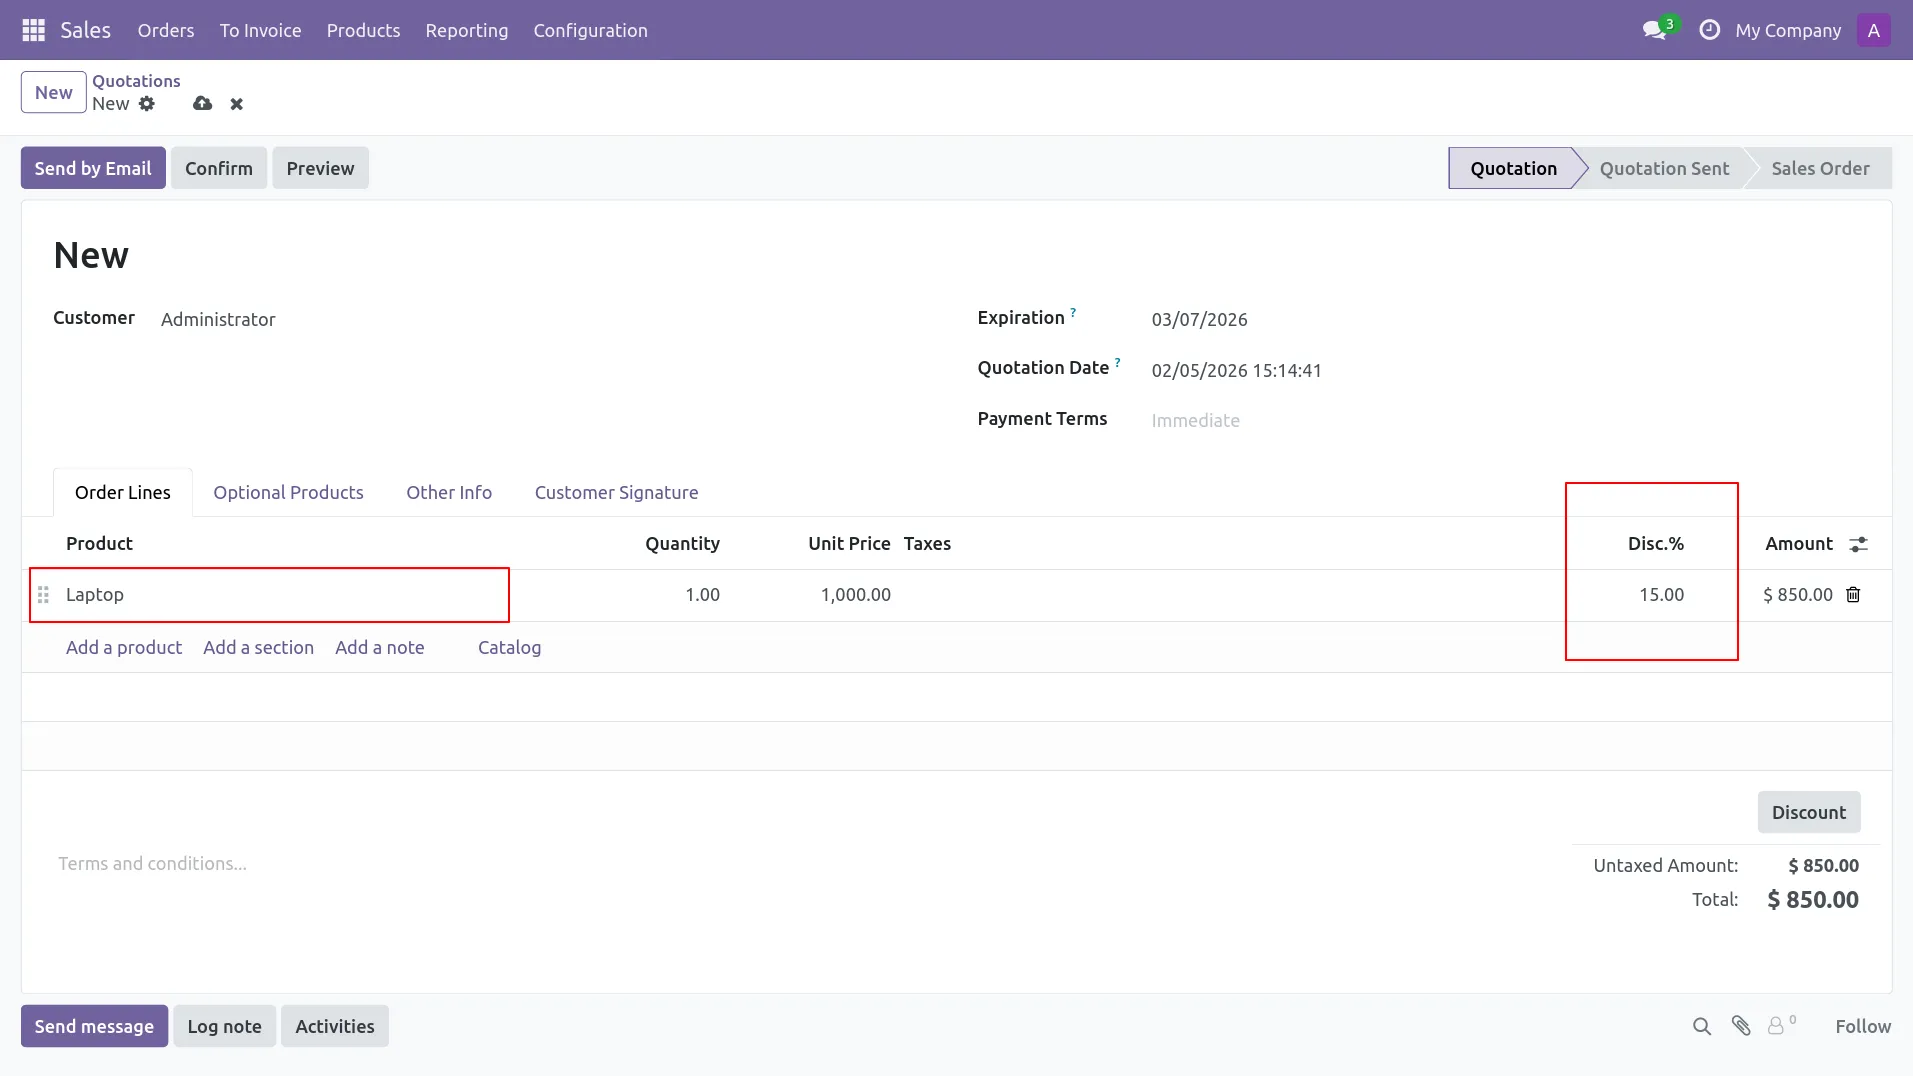Click the gear actions icon beside New
This screenshot has width=1913, height=1076.
coord(147,104)
